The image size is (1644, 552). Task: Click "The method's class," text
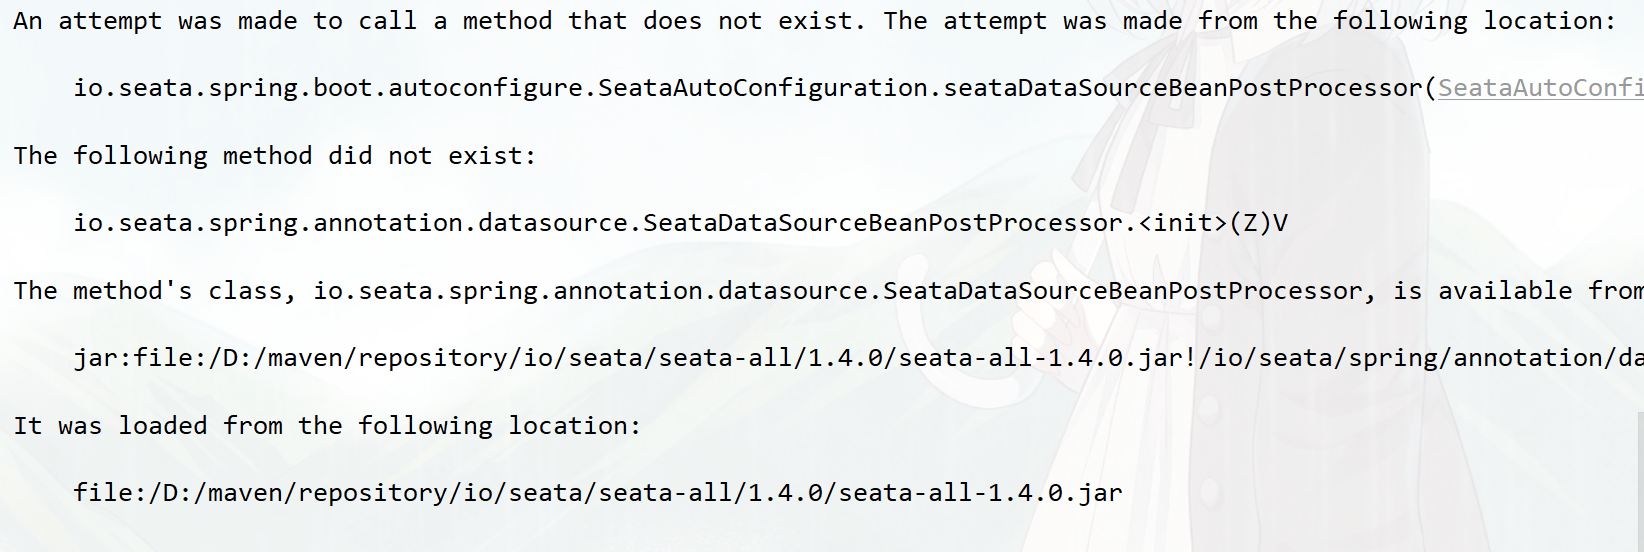click(155, 291)
